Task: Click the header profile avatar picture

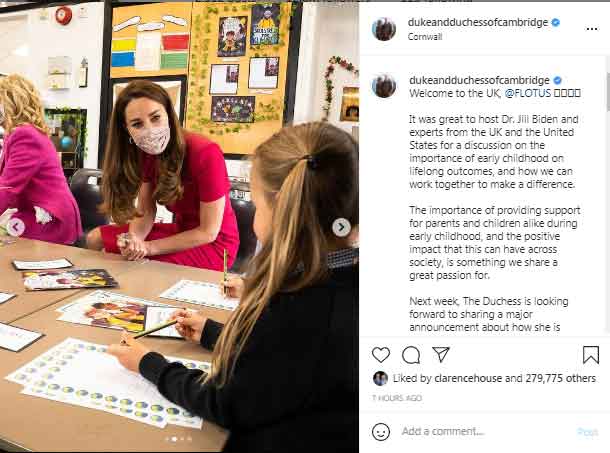Action: [x=384, y=29]
